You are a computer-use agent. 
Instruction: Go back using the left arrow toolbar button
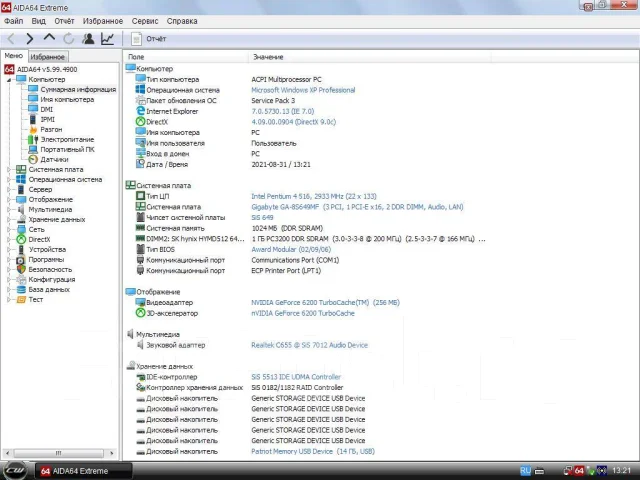tap(11, 39)
